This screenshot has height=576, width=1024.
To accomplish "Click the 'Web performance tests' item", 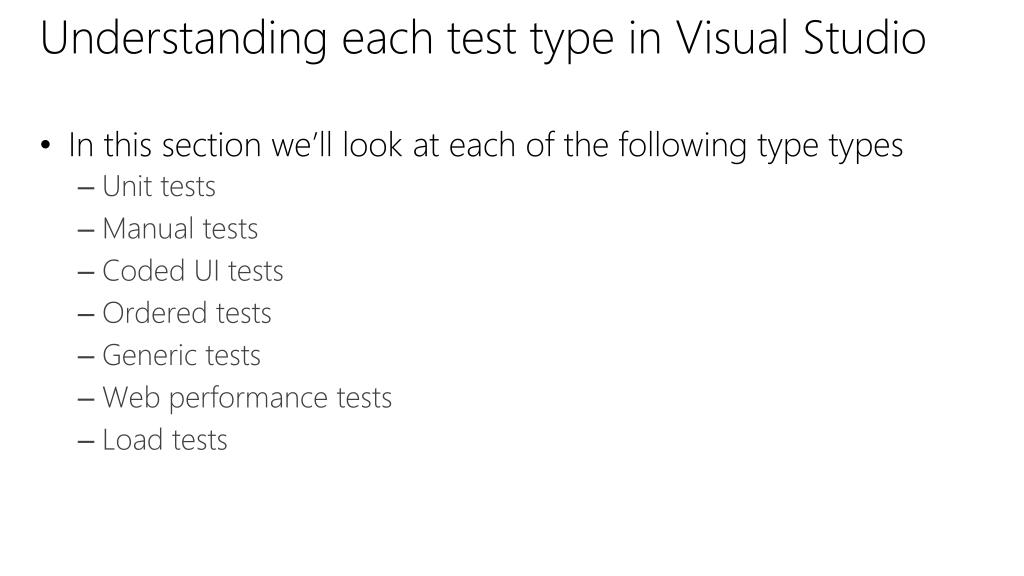I will point(247,398).
